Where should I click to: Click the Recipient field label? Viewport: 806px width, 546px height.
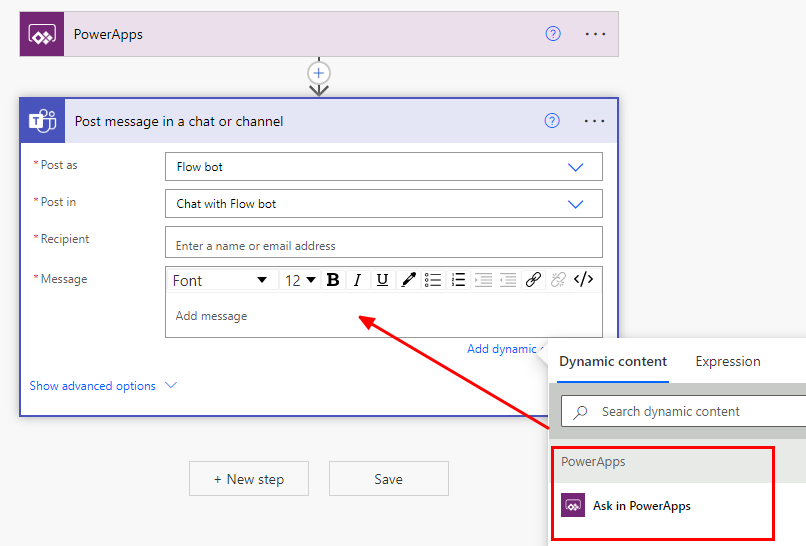coord(65,239)
